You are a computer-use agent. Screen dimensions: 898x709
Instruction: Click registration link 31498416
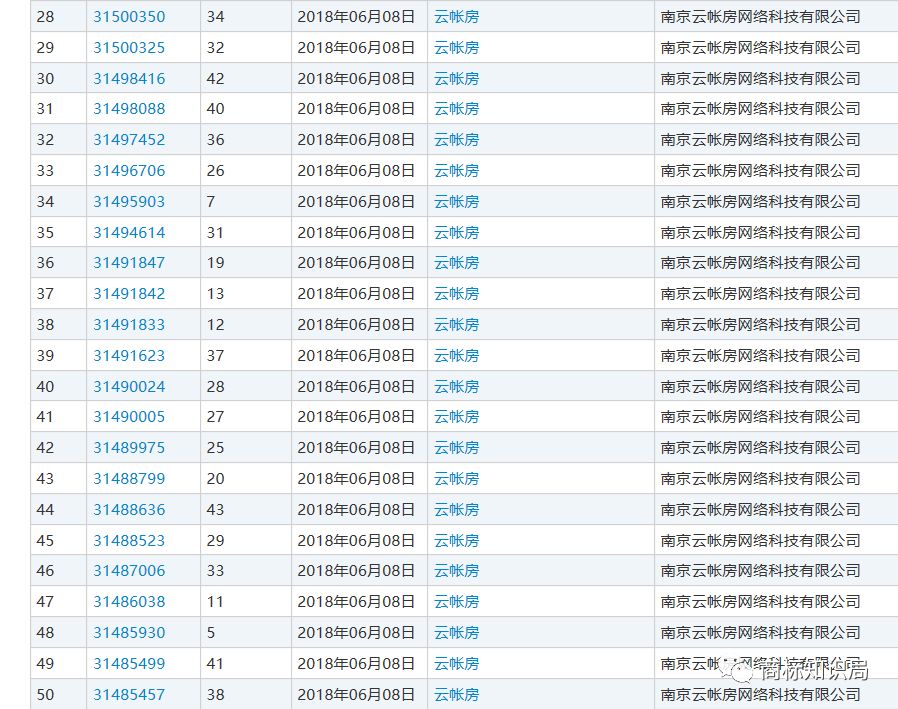(x=129, y=78)
